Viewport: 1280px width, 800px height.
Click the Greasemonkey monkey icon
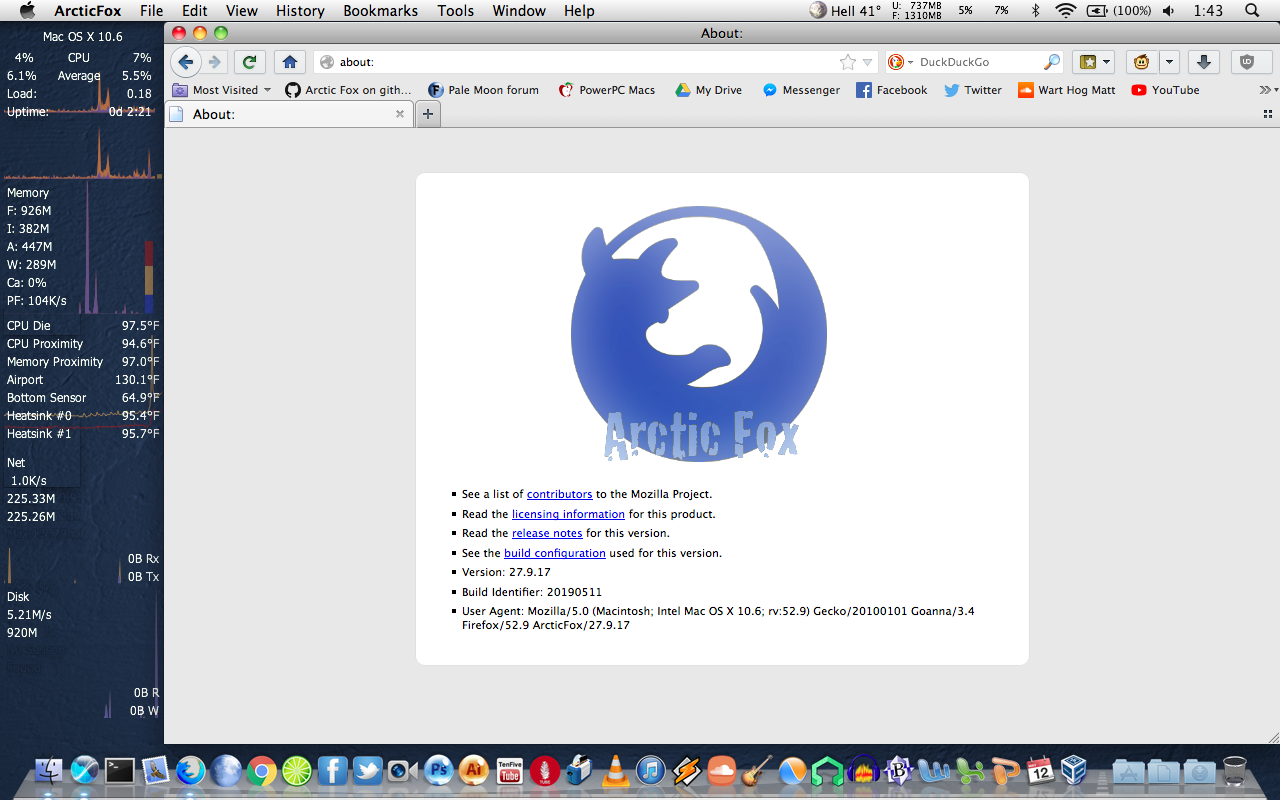(x=1141, y=62)
